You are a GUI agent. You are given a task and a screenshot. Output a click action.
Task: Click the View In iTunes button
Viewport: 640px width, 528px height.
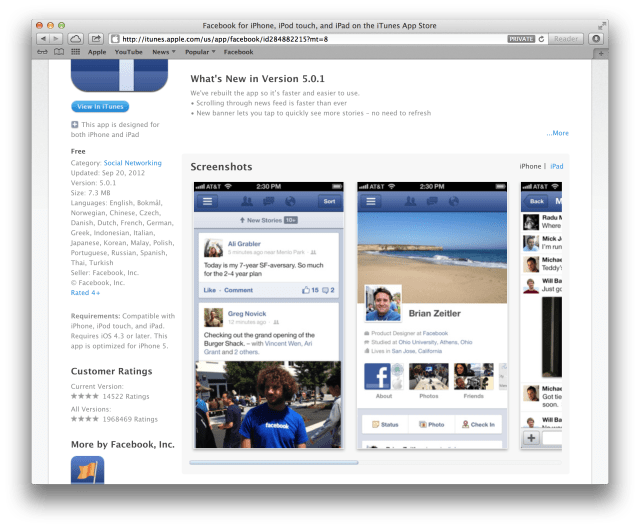tap(100, 106)
